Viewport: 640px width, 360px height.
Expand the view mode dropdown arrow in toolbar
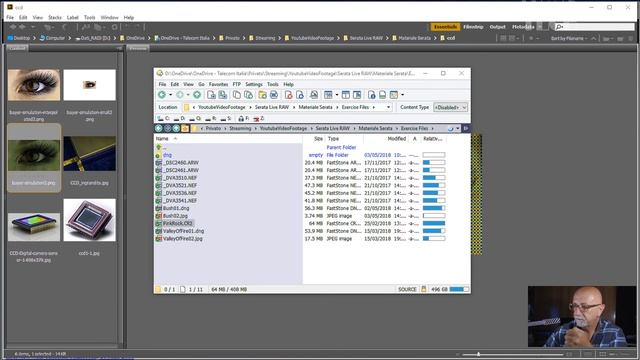pos(337,95)
